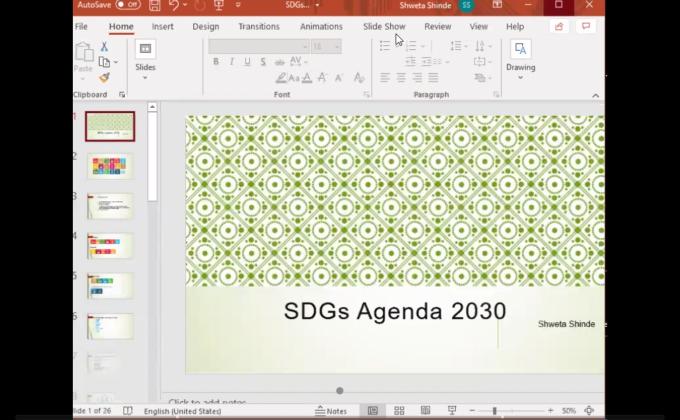Click Convert to SmartArt icon
The image size is (680, 420).
[482, 78]
